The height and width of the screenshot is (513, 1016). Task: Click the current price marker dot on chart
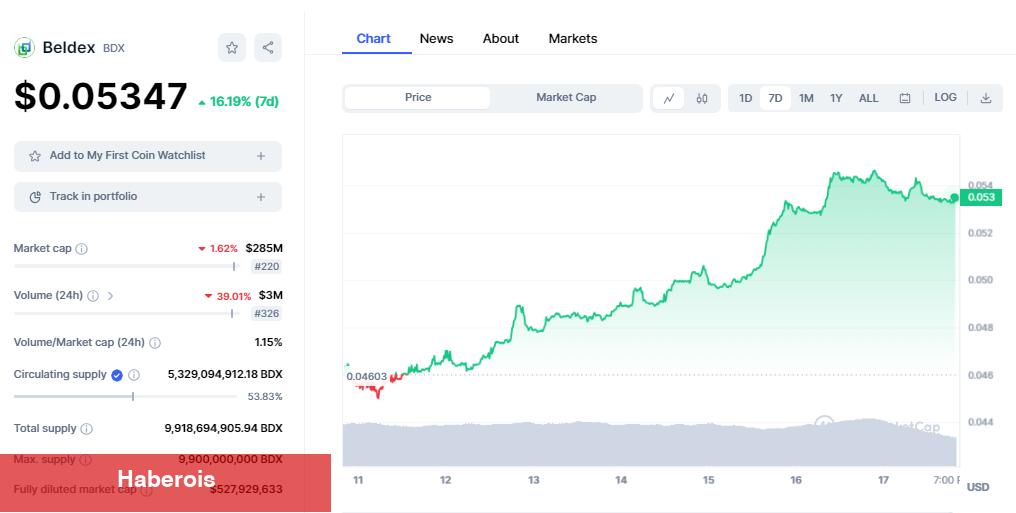[x=954, y=198]
